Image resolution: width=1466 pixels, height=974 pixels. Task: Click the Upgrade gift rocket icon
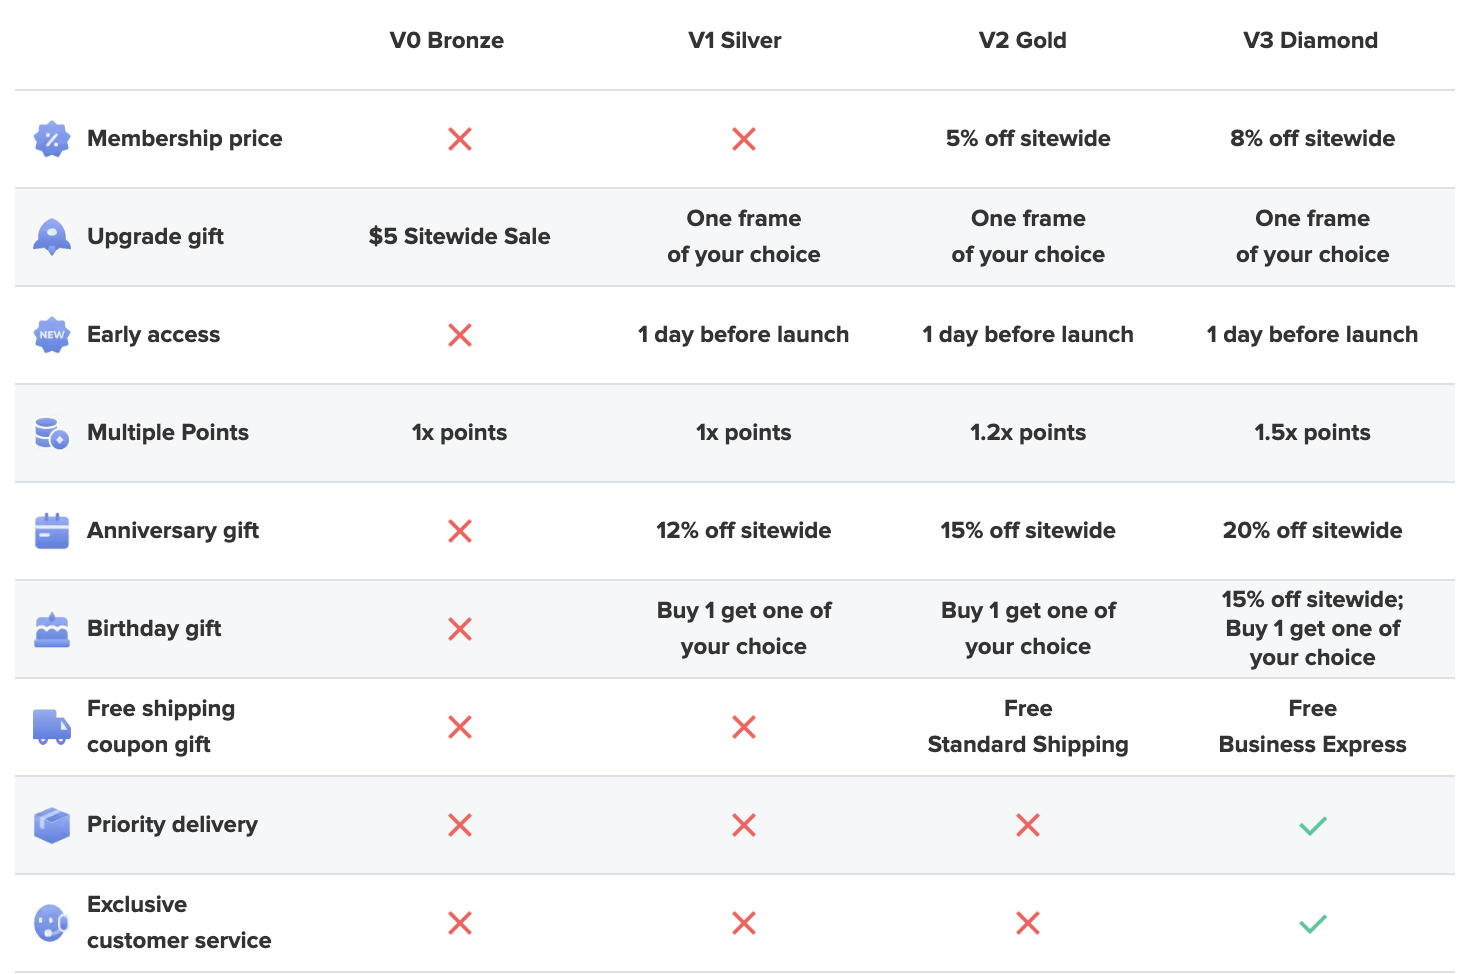[52, 237]
